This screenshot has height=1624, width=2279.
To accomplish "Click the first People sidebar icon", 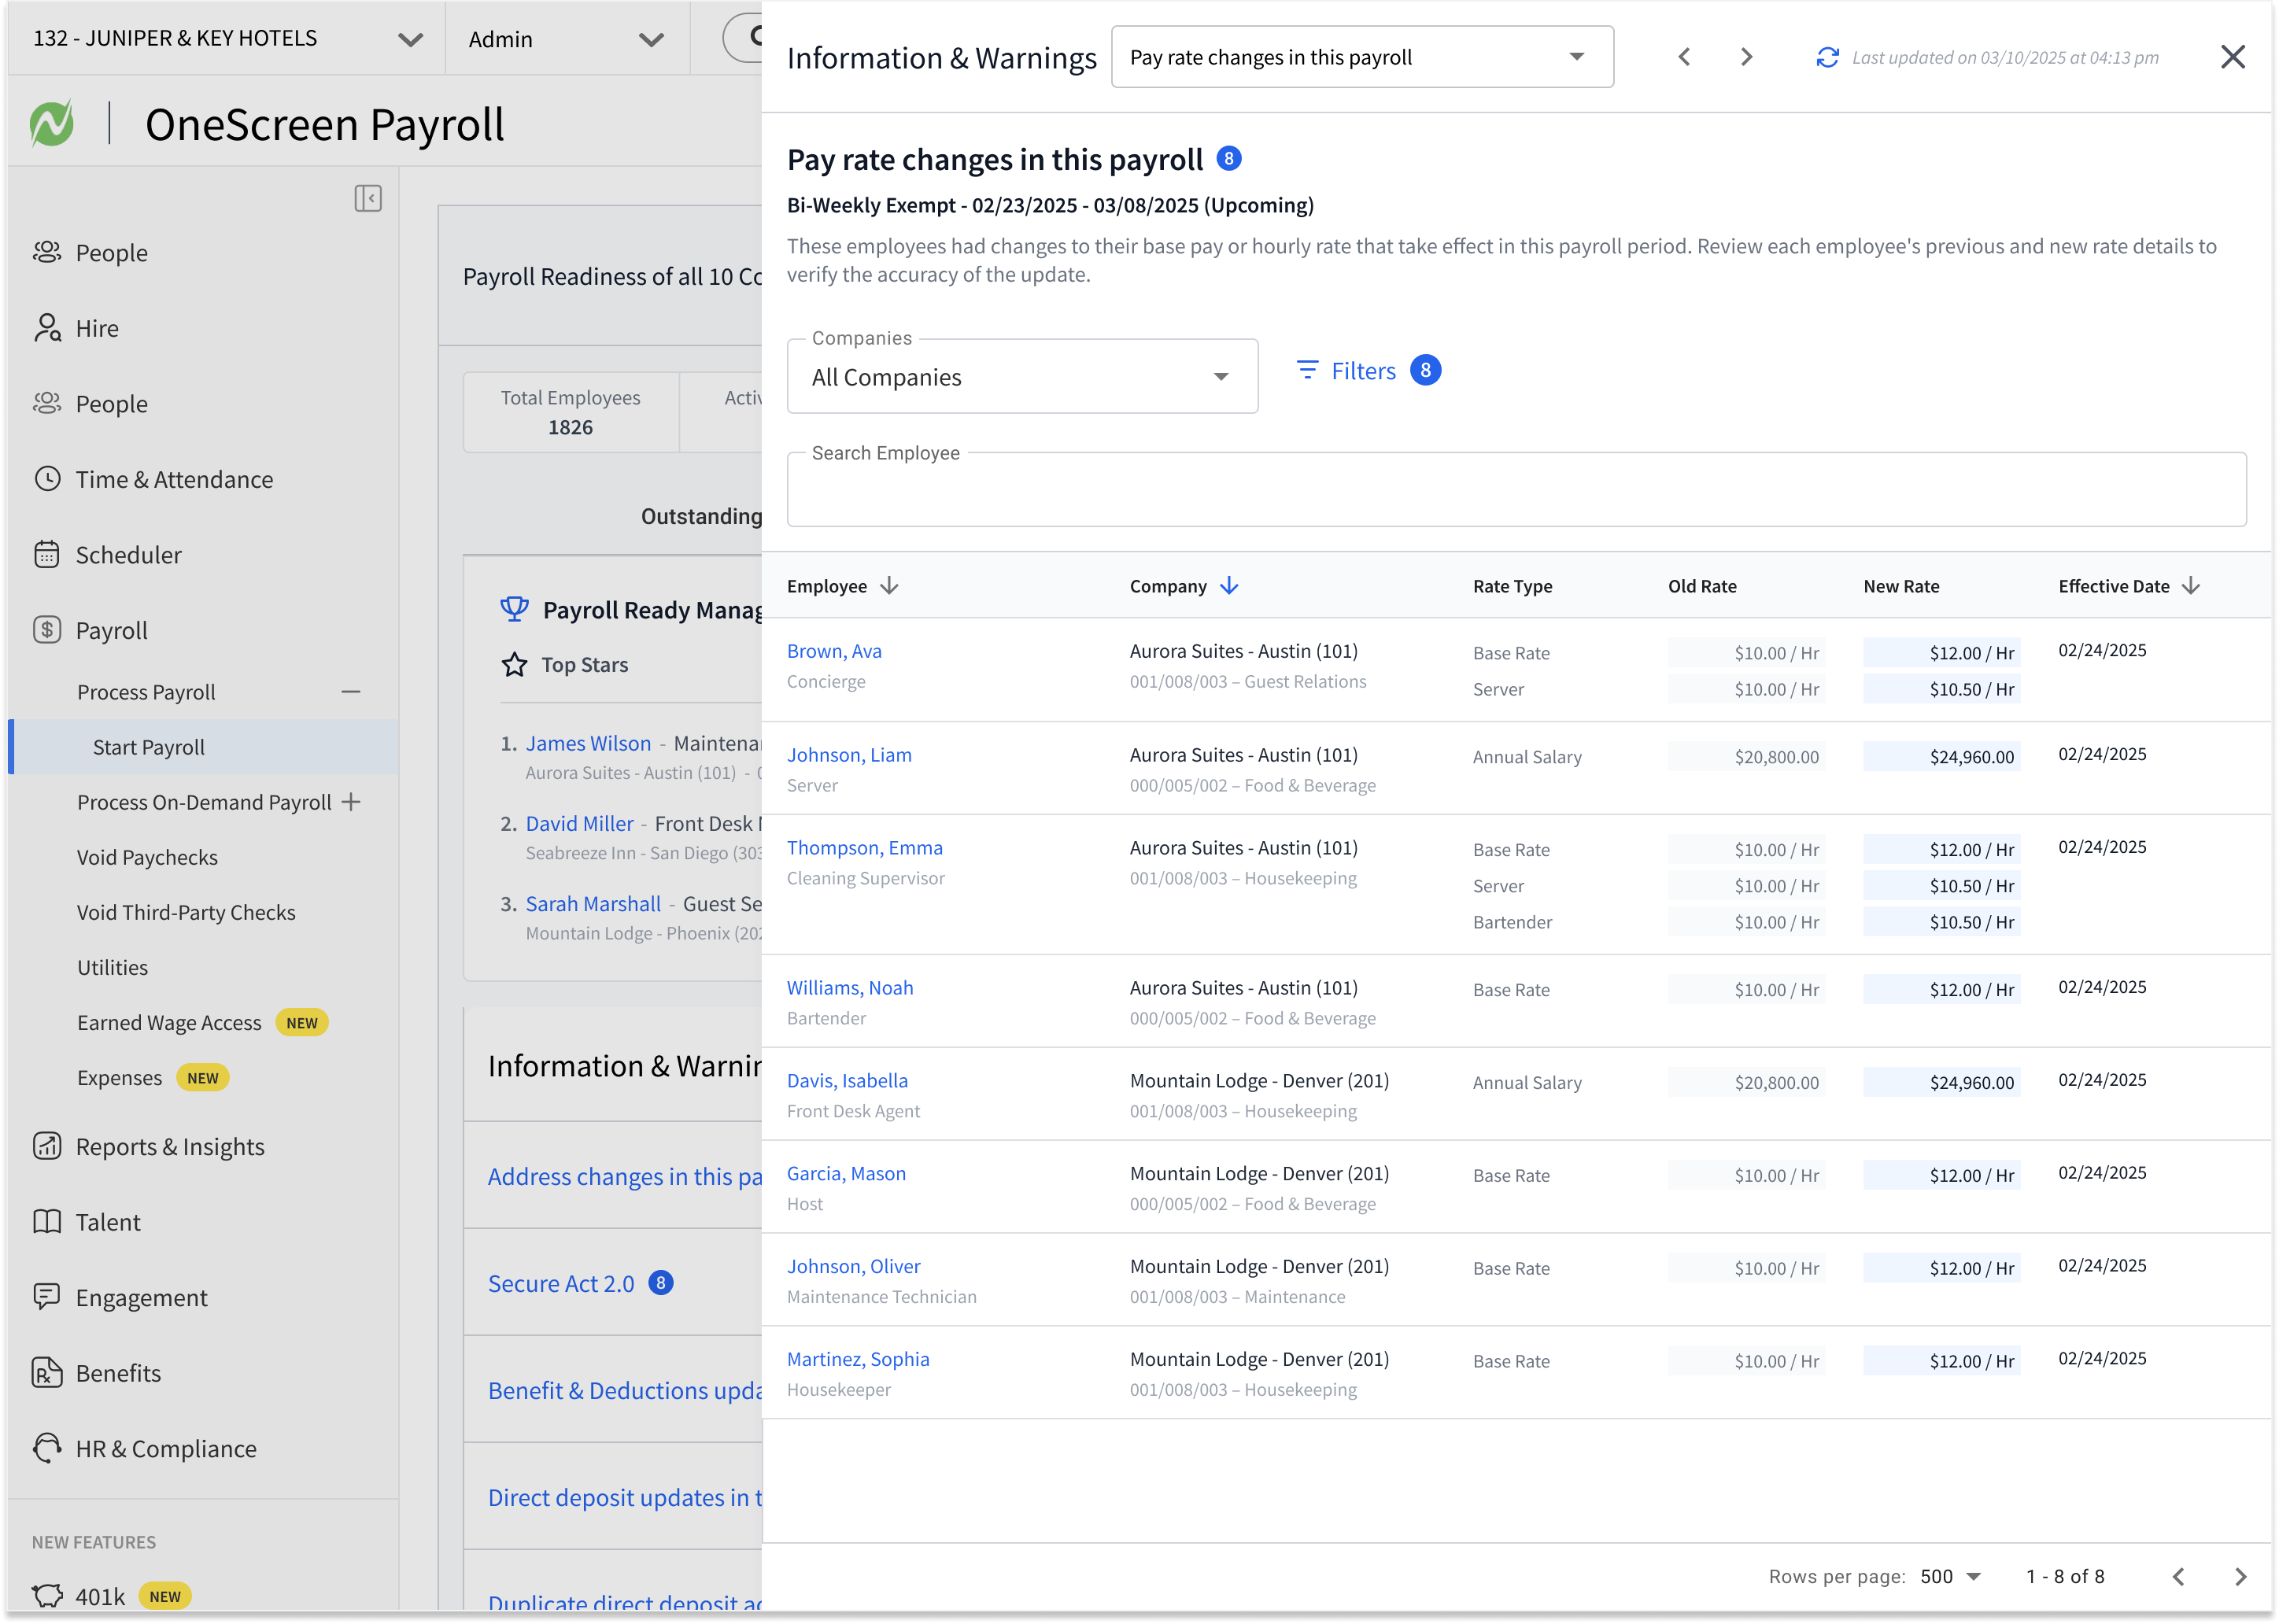I will pyautogui.click(x=47, y=252).
